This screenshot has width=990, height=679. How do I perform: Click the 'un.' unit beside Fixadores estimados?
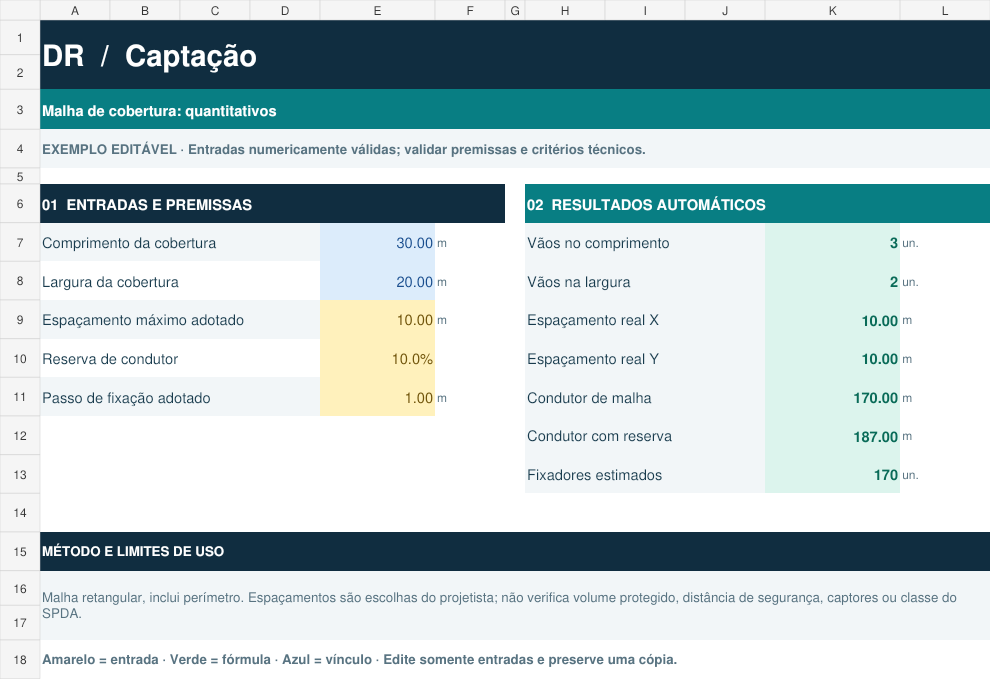910,475
